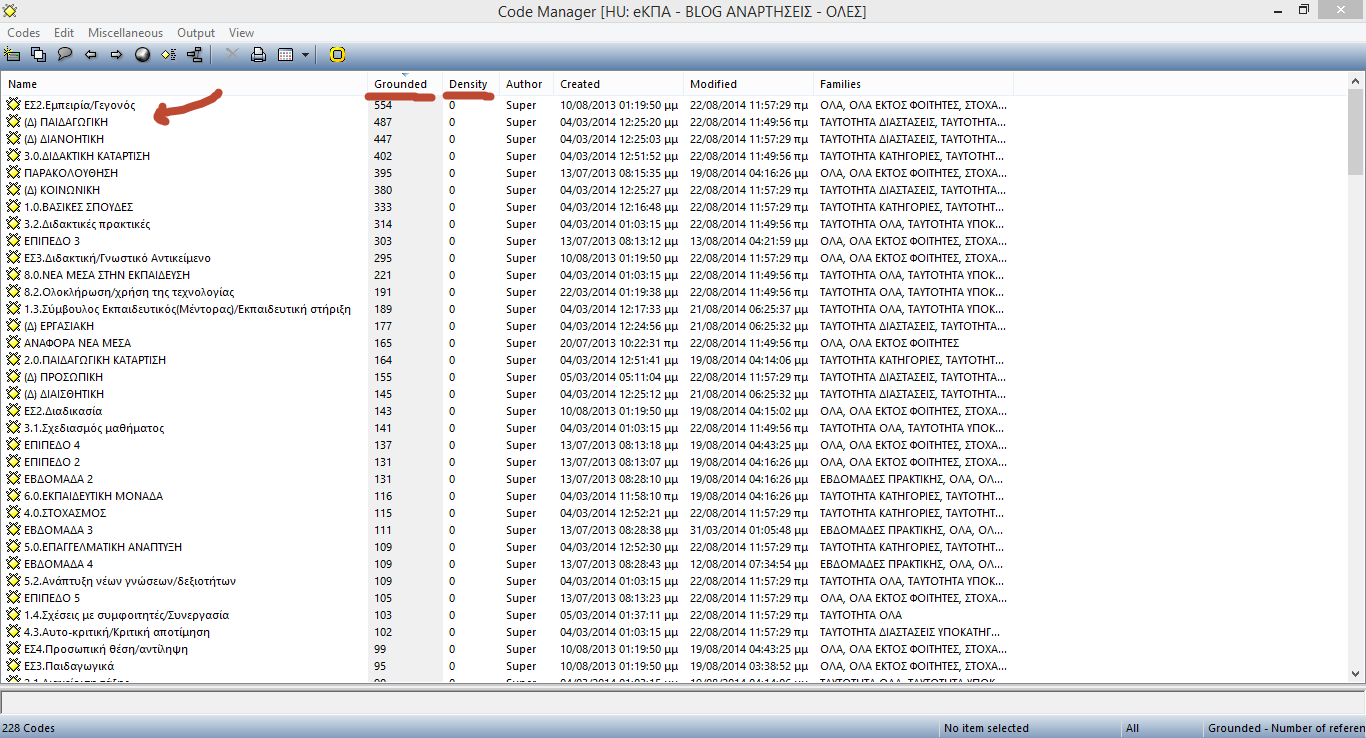Click the vertical scrollbar of code list
The image size is (1366, 738).
point(1356,378)
